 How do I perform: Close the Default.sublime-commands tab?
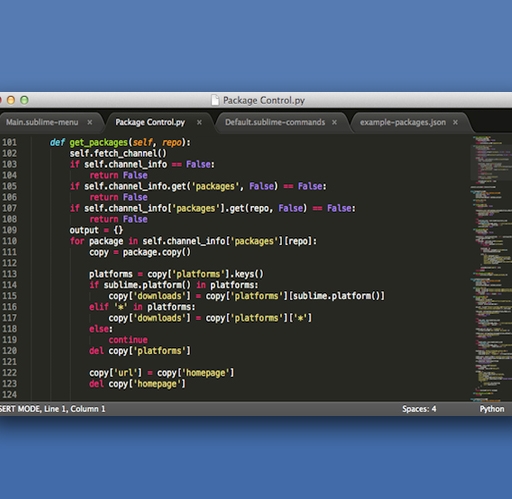334,122
